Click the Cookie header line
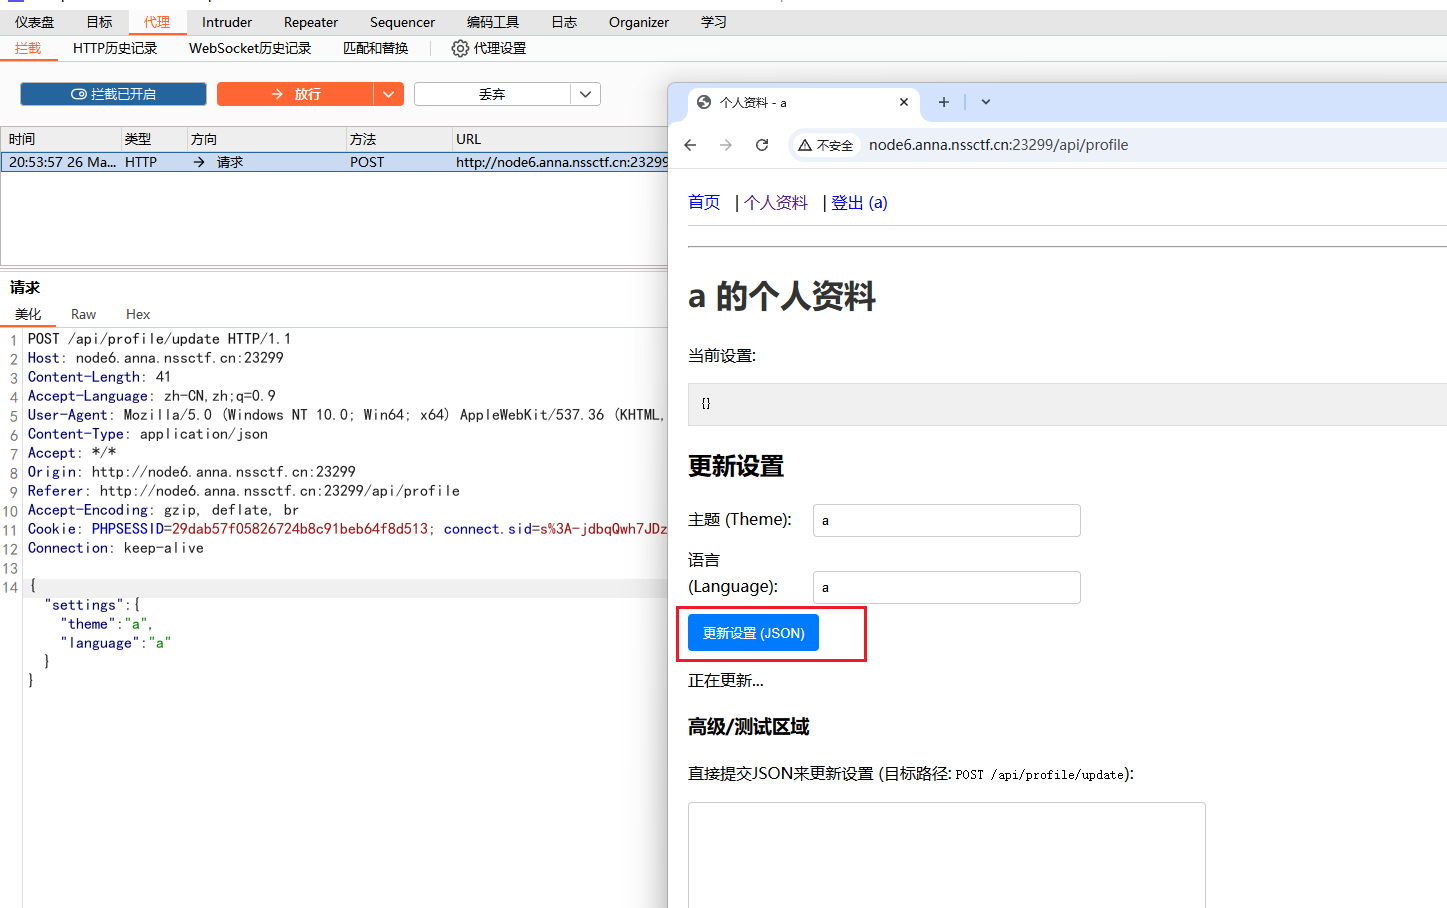Screen dimensions: 1447x908 point(346,529)
